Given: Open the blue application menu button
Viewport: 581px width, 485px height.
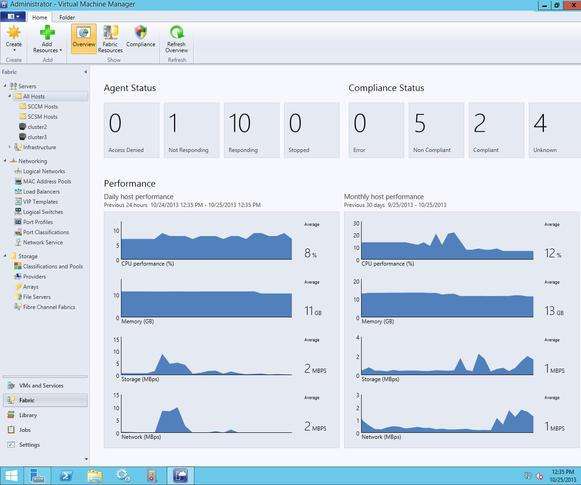Looking at the screenshot, I should tap(13, 17).
